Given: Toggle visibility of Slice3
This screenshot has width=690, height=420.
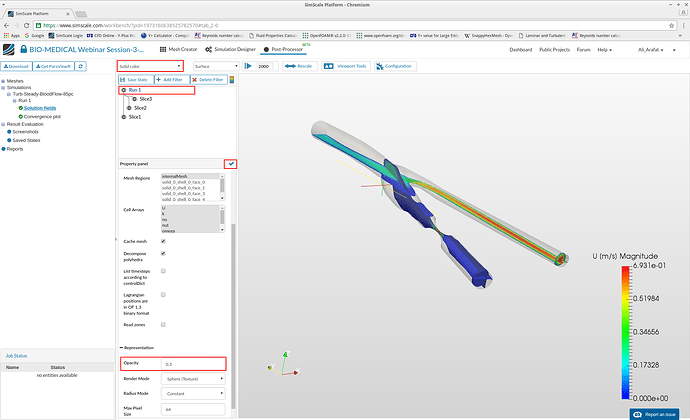Looking at the screenshot, I should point(134,99).
